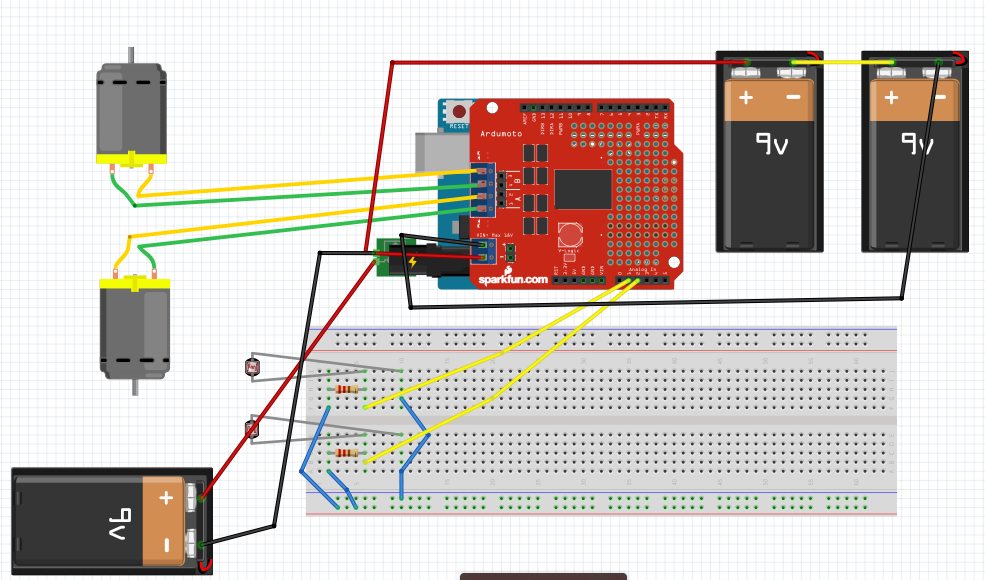Select the bottom DC motor

tap(135, 330)
